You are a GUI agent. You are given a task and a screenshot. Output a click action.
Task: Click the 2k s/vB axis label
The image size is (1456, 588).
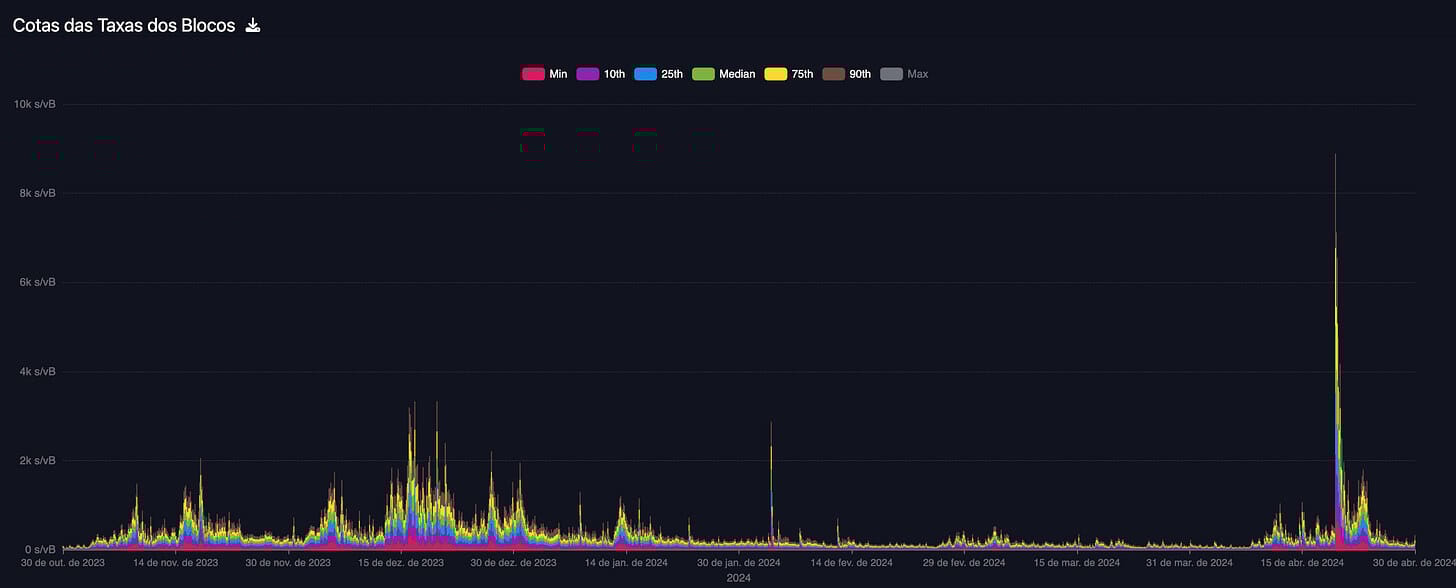(x=36, y=460)
